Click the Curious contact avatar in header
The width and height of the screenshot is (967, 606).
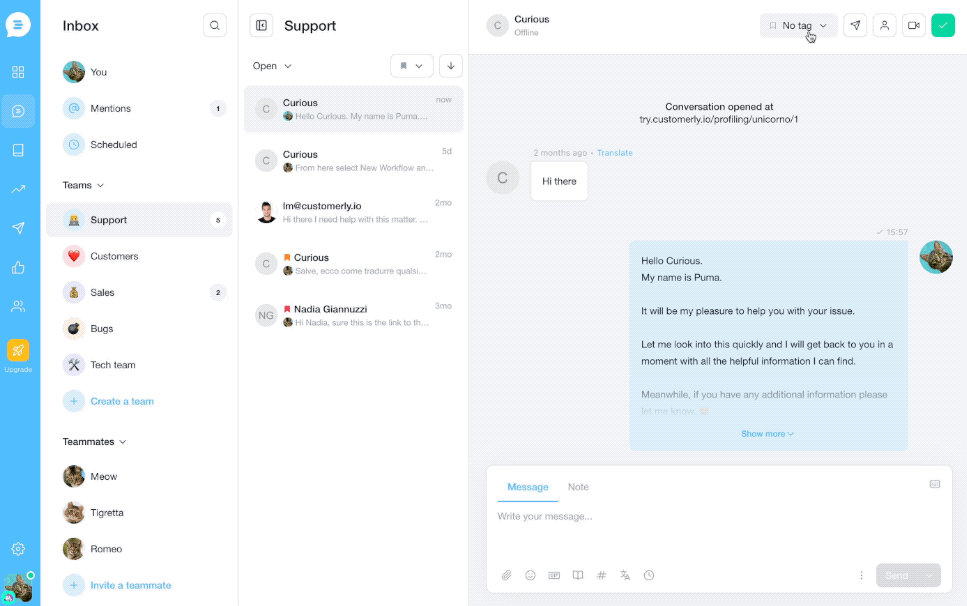497,25
